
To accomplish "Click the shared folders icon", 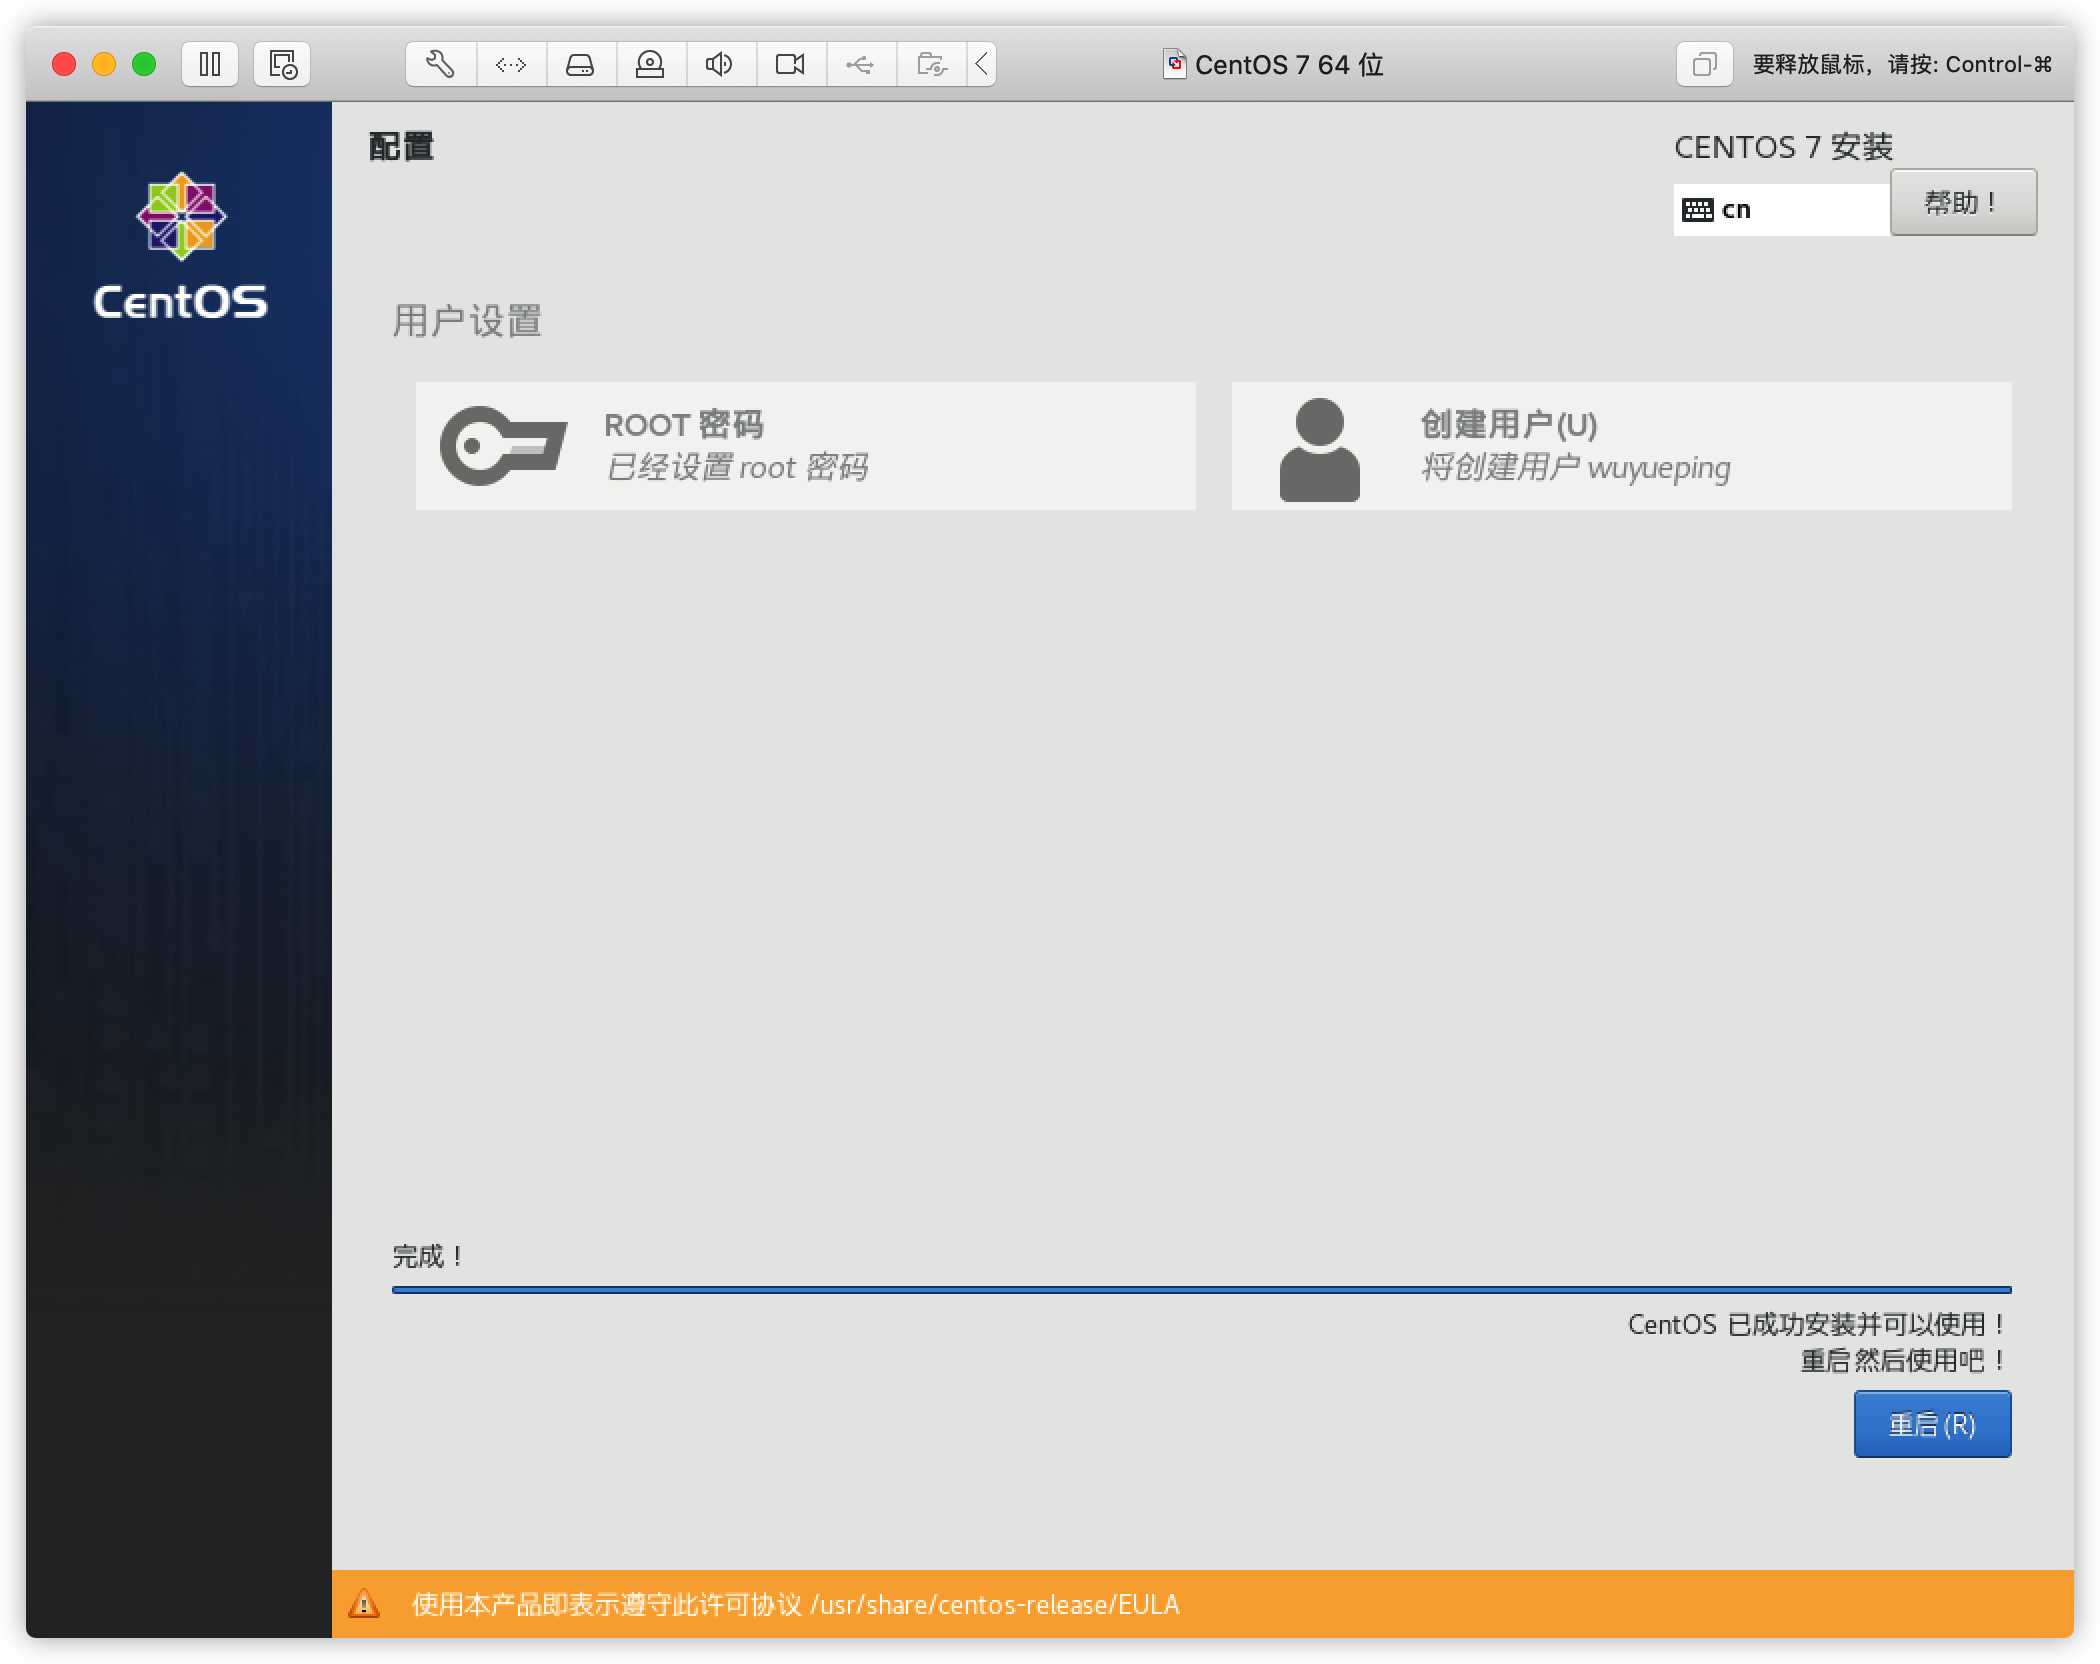I will 931,65.
